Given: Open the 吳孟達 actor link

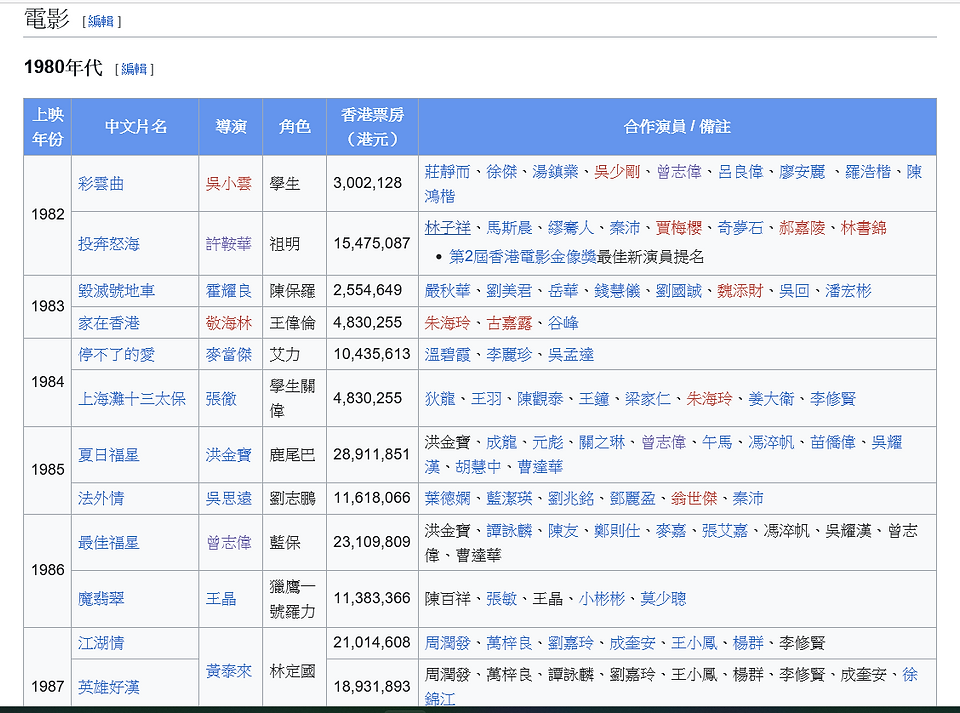Looking at the screenshot, I should pyautogui.click(x=571, y=354).
